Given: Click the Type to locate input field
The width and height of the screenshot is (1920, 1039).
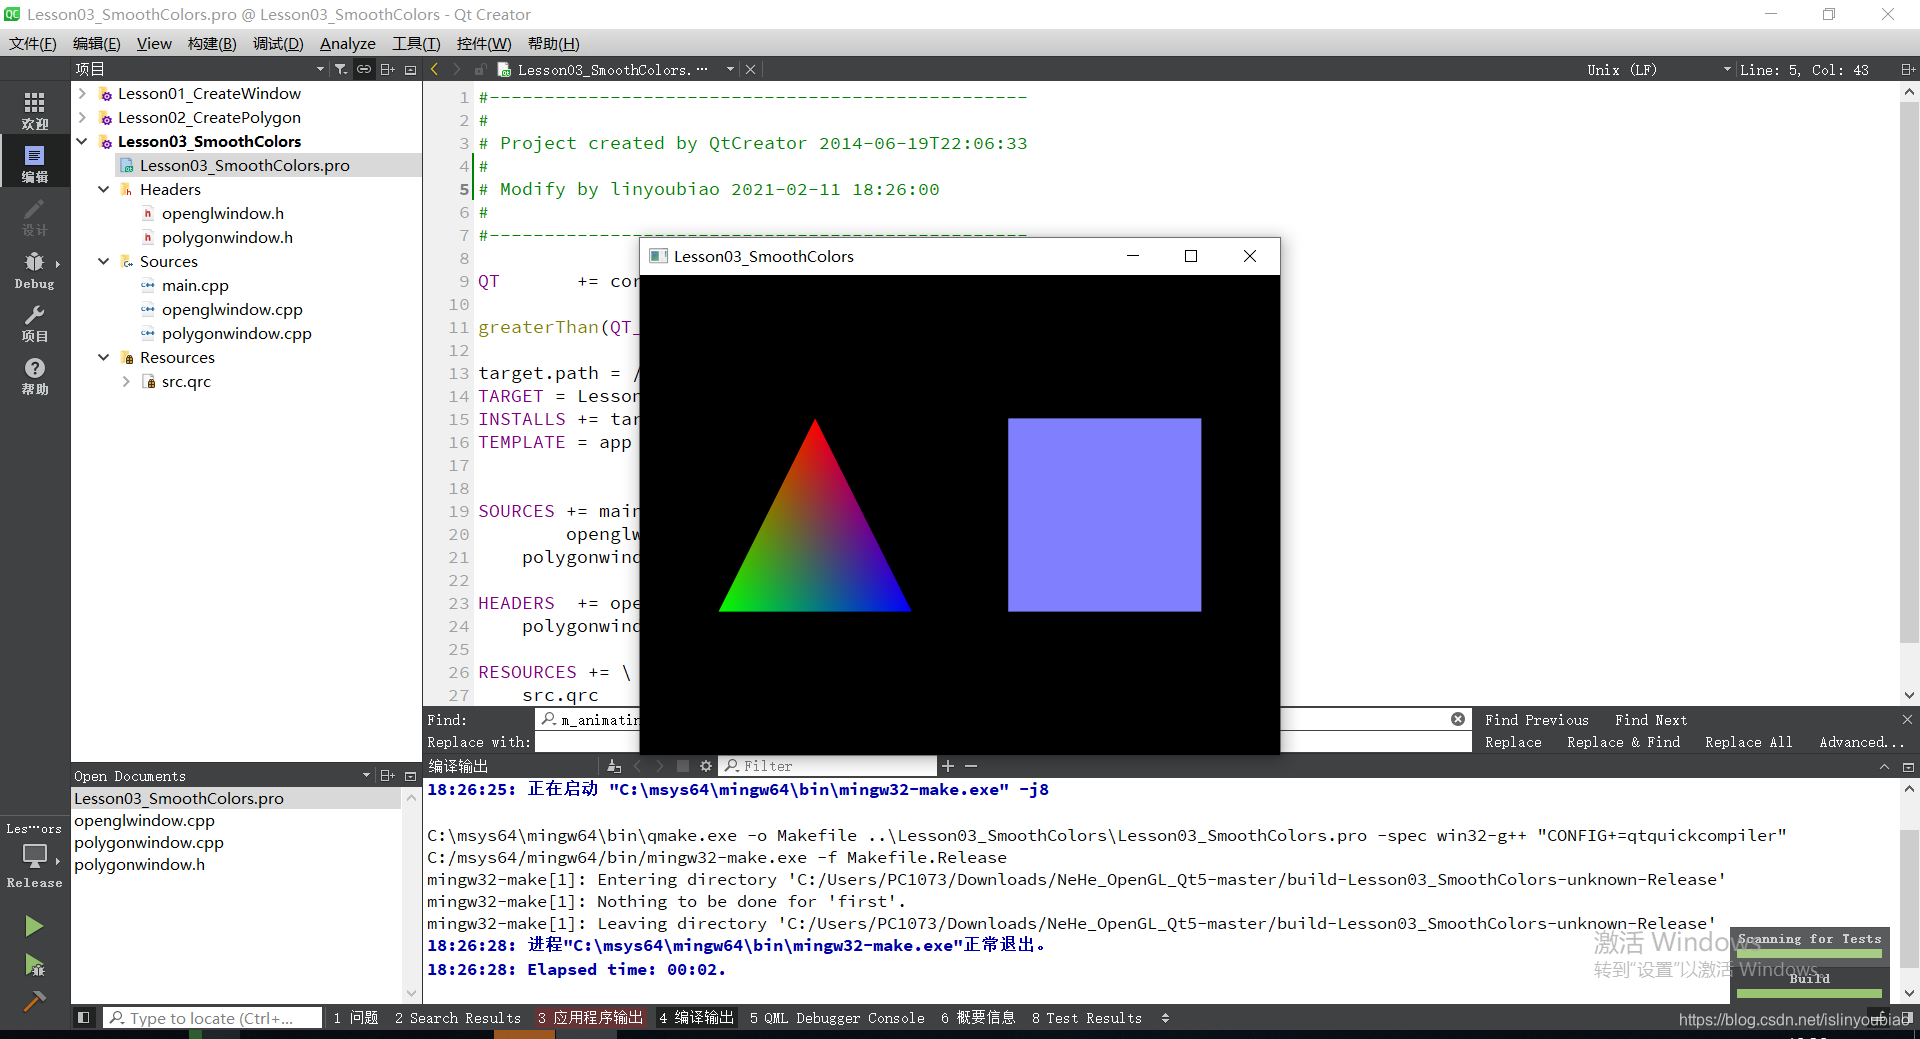Looking at the screenshot, I should [x=213, y=1017].
